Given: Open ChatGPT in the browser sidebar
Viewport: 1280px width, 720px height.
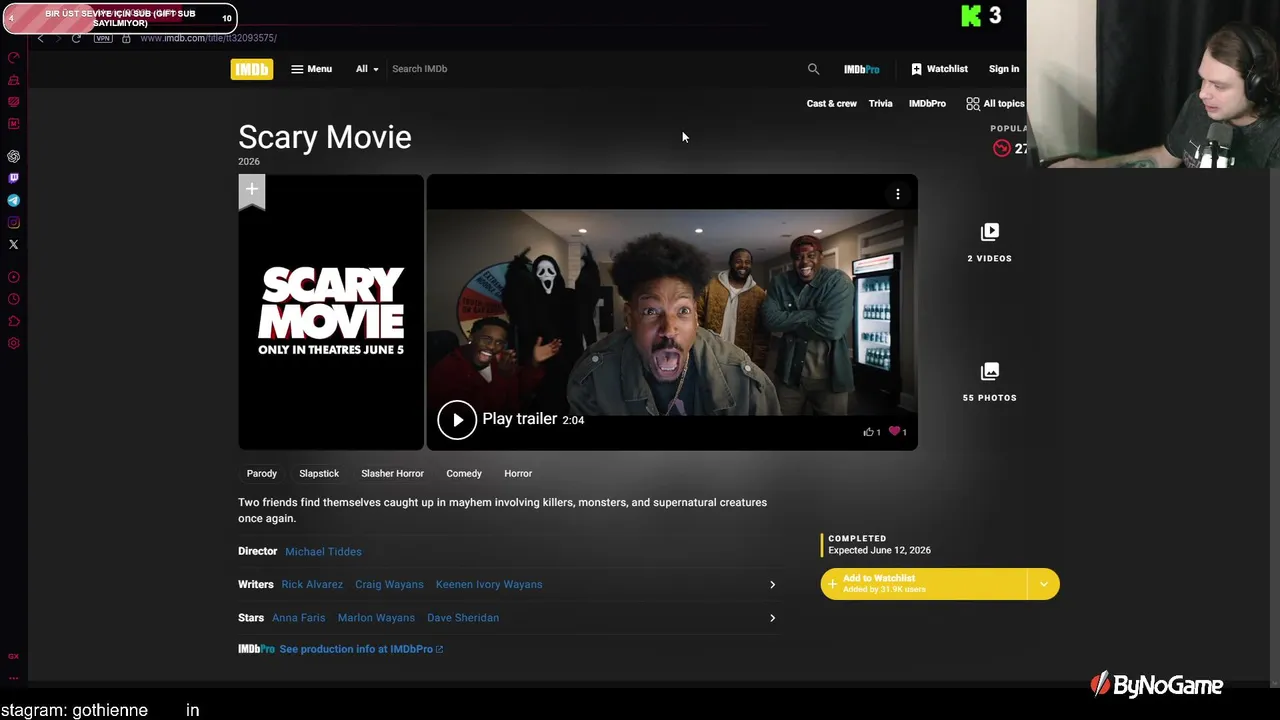Looking at the screenshot, I should [x=14, y=156].
